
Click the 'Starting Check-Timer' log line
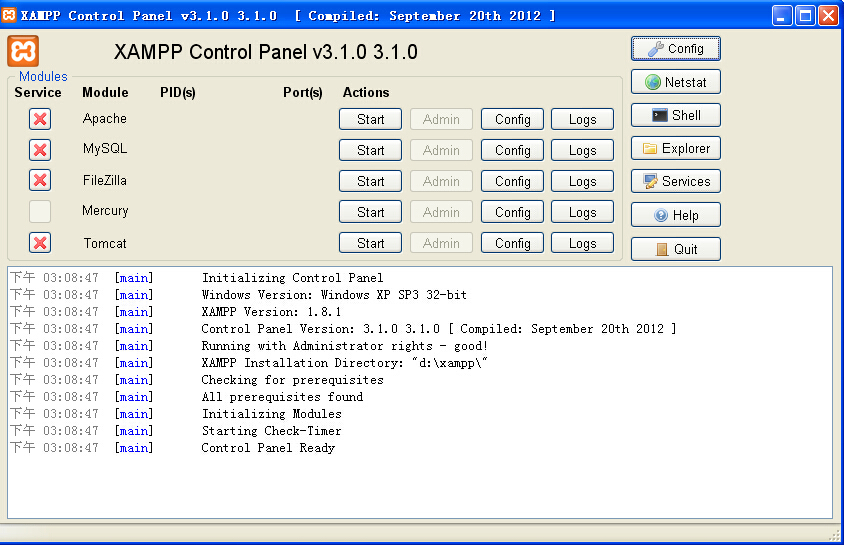tap(271, 431)
